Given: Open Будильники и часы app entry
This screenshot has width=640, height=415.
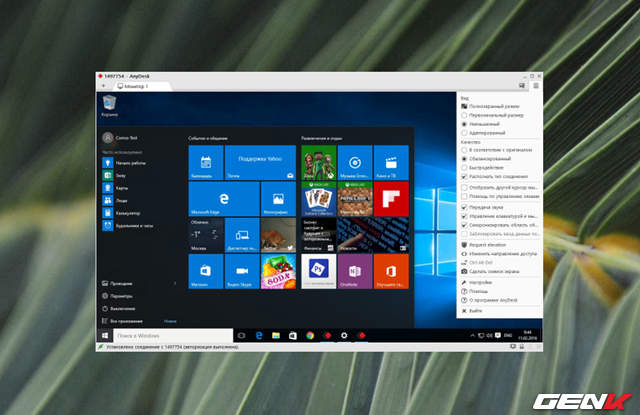Looking at the screenshot, I should (128, 226).
